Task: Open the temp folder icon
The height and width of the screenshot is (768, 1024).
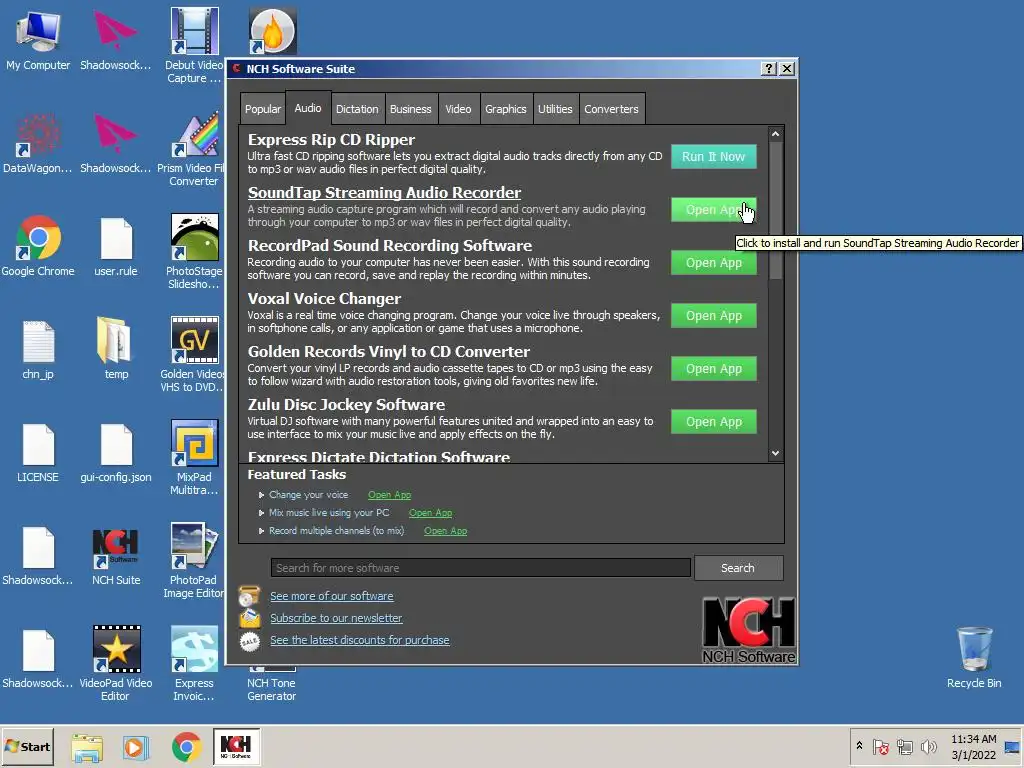Action: 116,349
